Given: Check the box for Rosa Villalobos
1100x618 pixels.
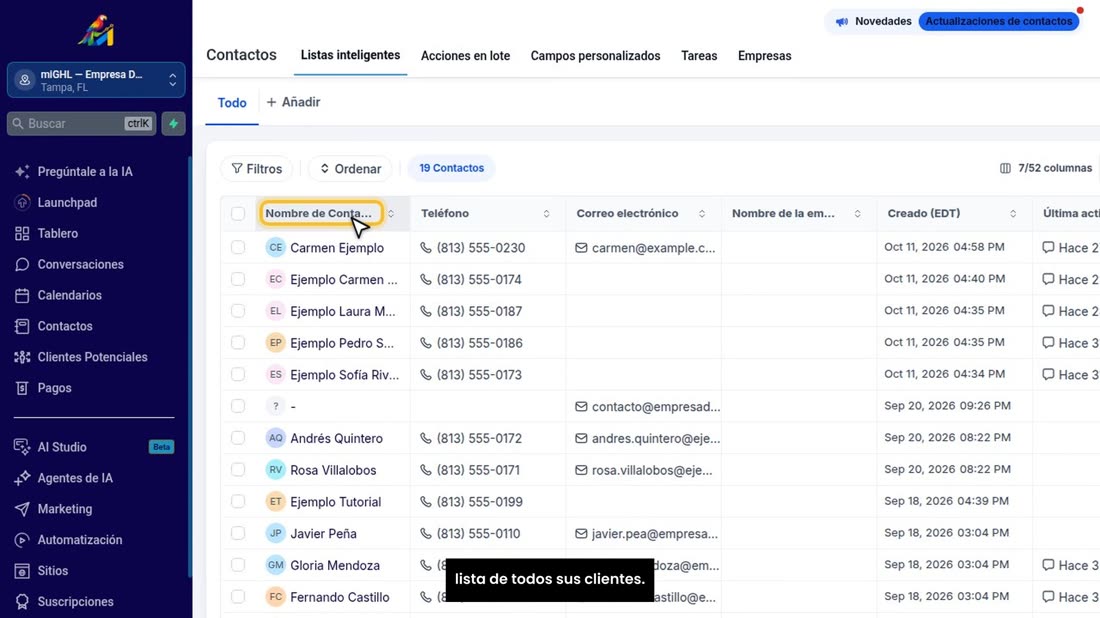Looking at the screenshot, I should 238,469.
